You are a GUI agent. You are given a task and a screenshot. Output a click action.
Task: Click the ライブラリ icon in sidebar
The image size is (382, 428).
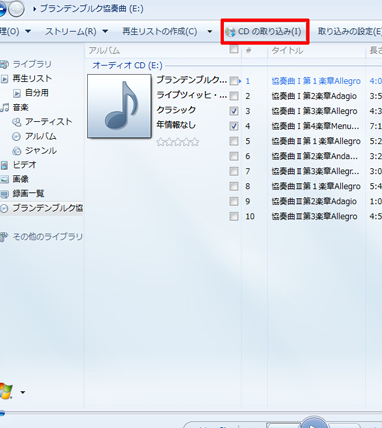click(x=4, y=64)
